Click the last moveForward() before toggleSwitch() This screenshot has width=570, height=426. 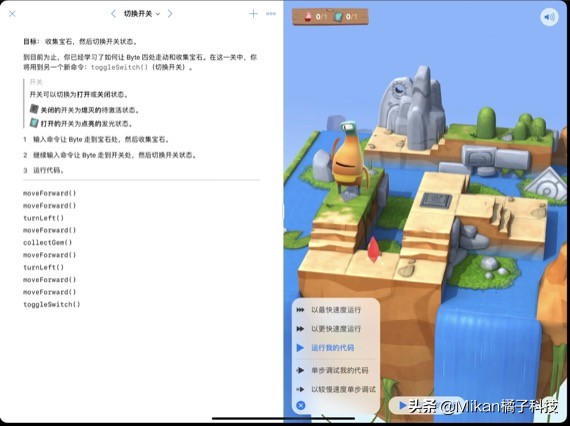pos(49,292)
